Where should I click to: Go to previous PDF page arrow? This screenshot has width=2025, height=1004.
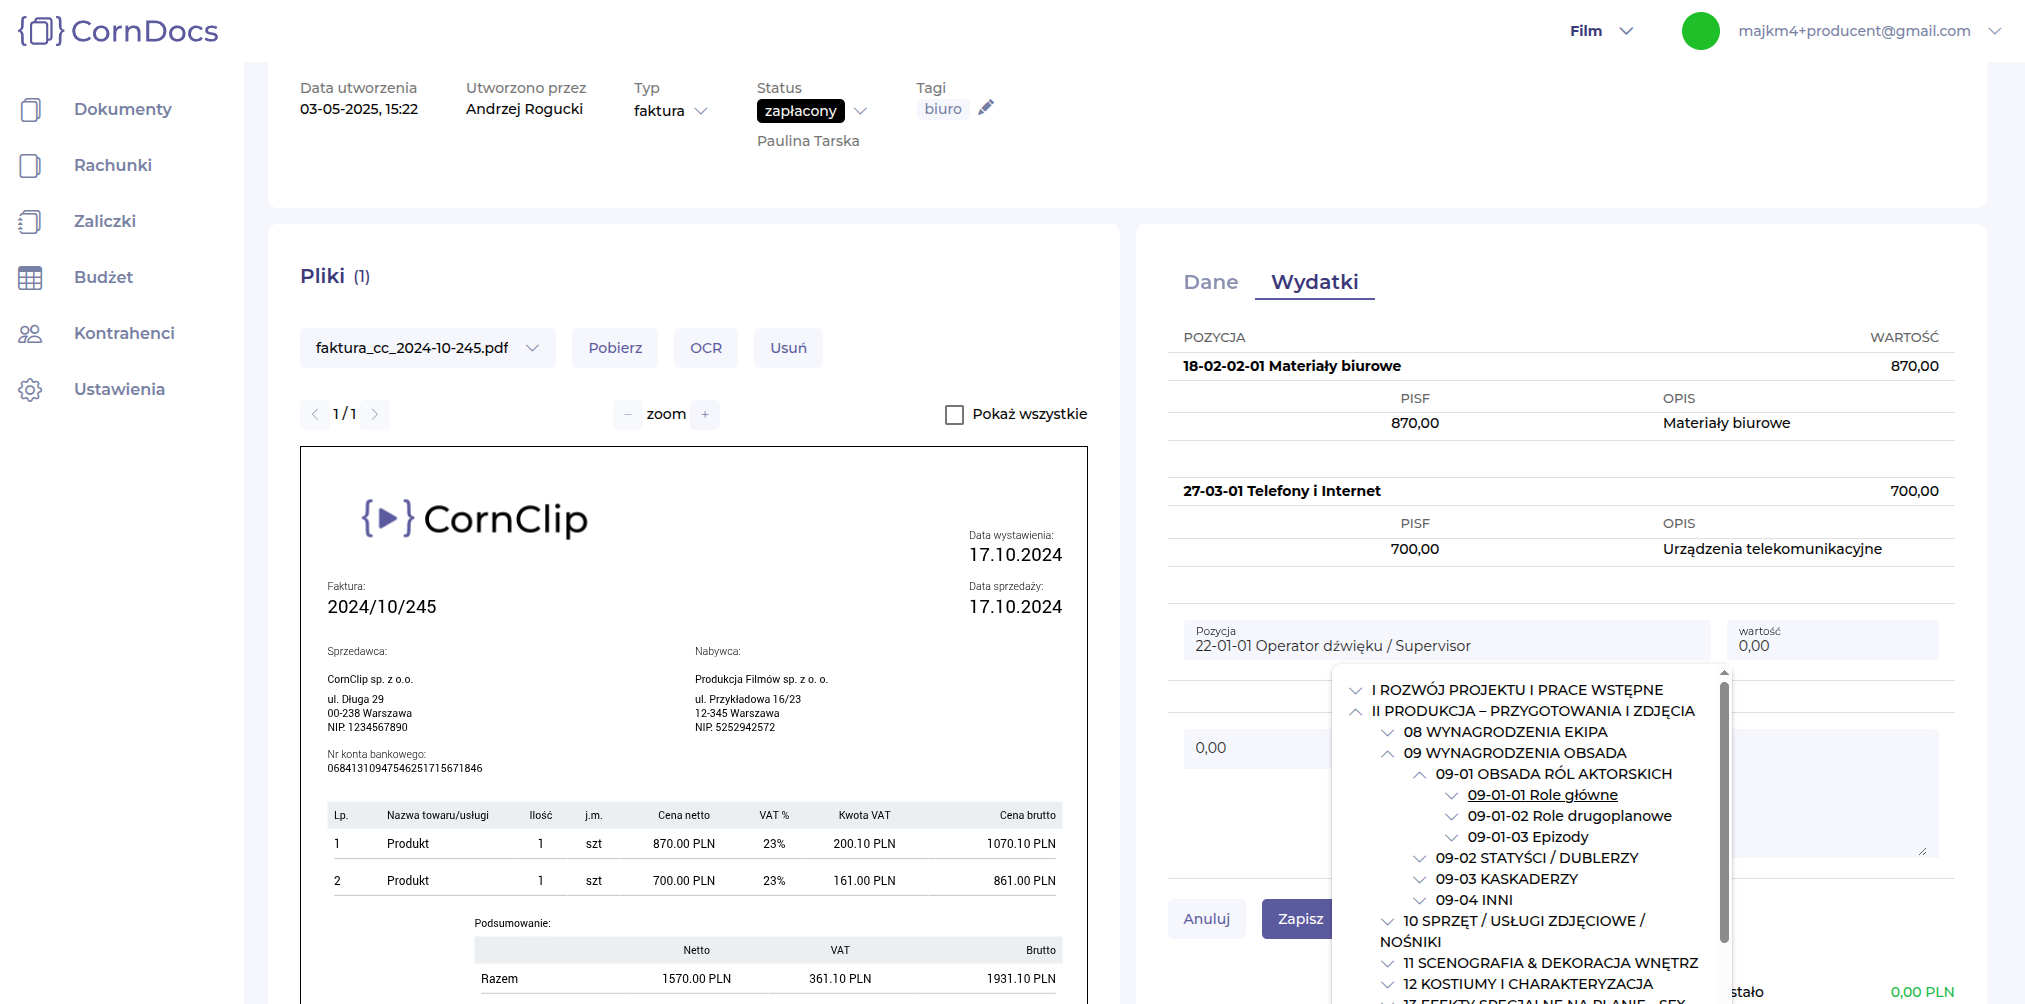point(314,414)
